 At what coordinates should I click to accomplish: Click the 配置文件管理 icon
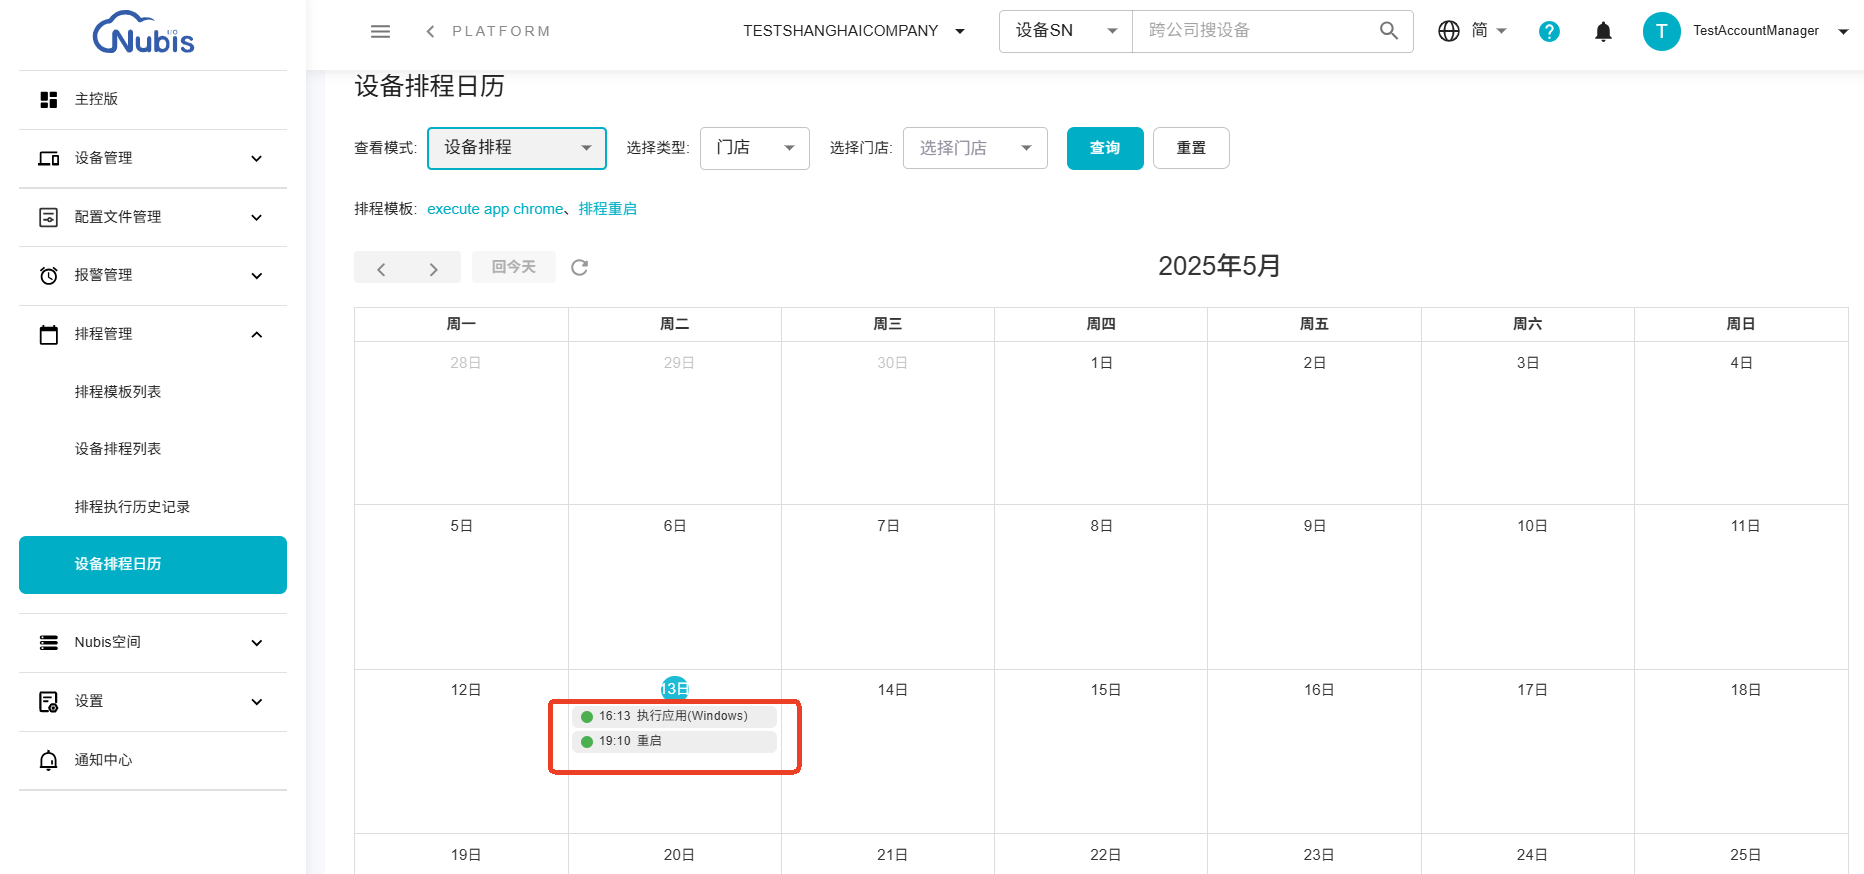(48, 217)
